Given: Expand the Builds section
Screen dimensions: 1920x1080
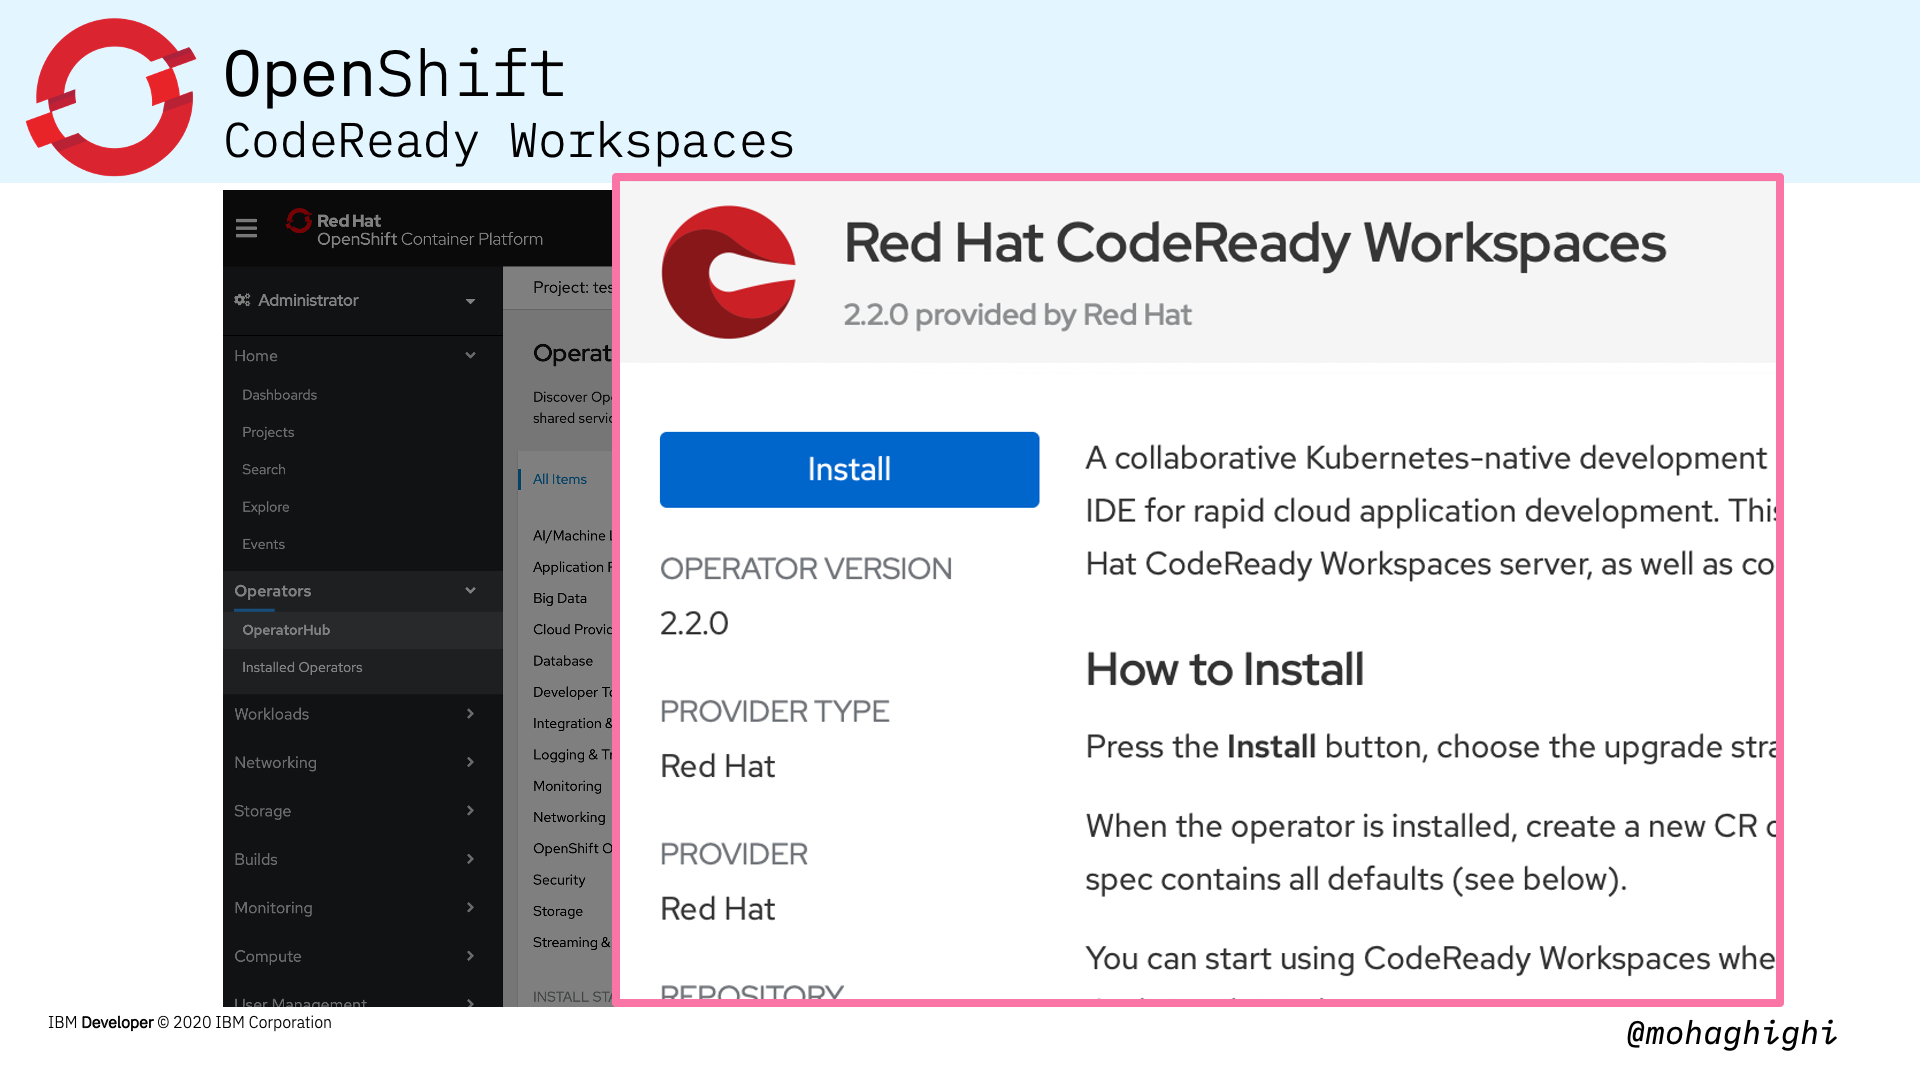Looking at the screenshot, I should click(362, 859).
